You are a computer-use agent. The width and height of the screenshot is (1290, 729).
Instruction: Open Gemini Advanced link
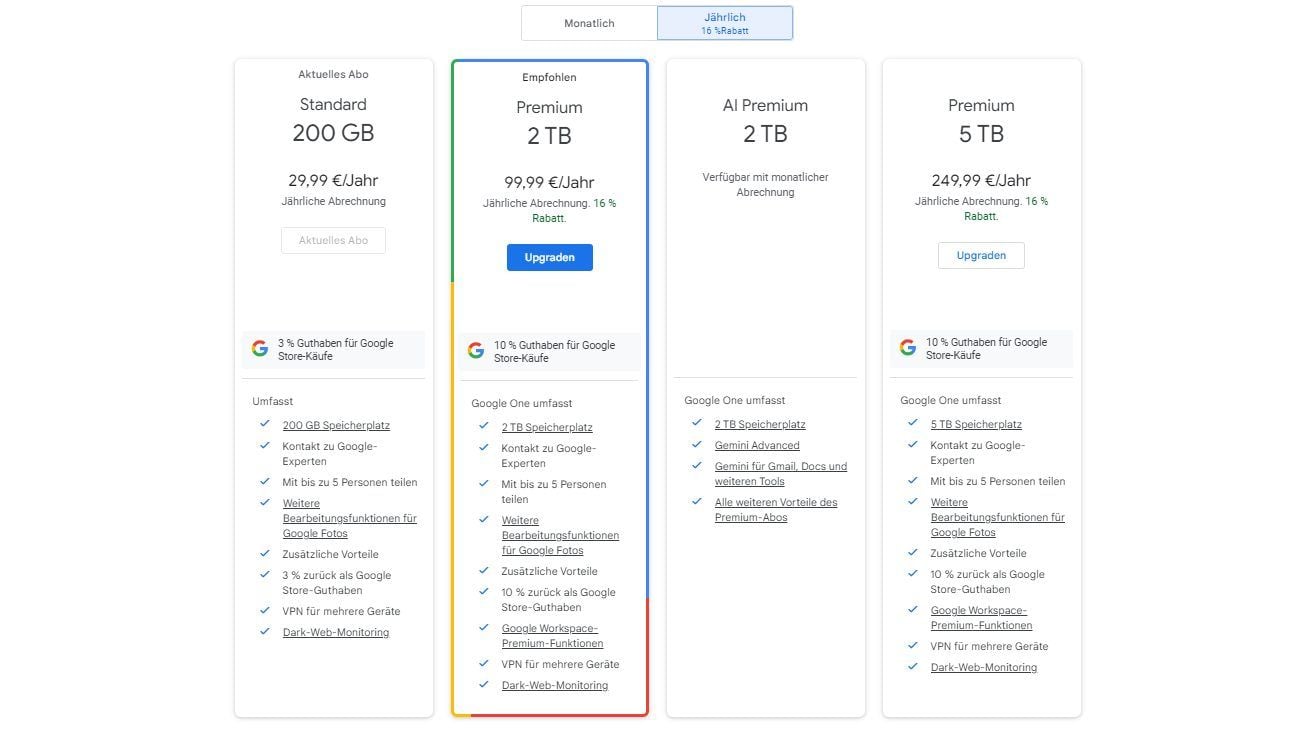757,445
